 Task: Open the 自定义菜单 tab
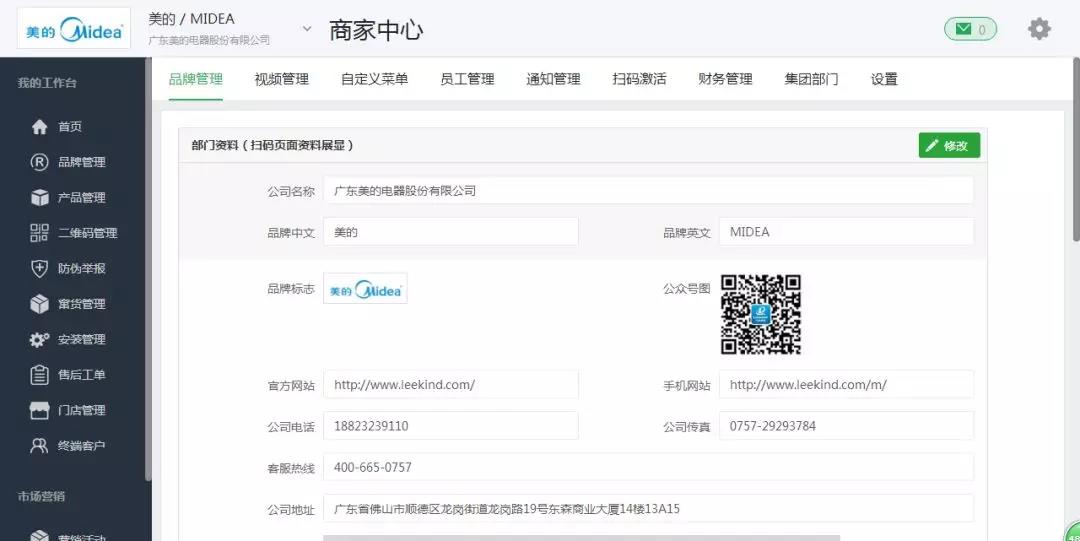pos(374,79)
